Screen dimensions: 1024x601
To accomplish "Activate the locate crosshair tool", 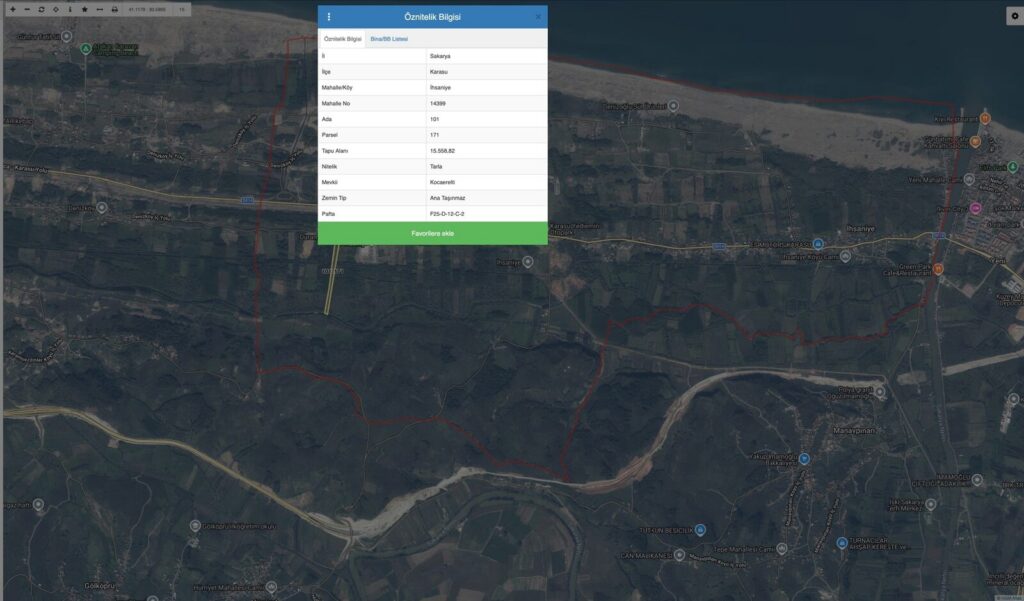I will tap(56, 9).
